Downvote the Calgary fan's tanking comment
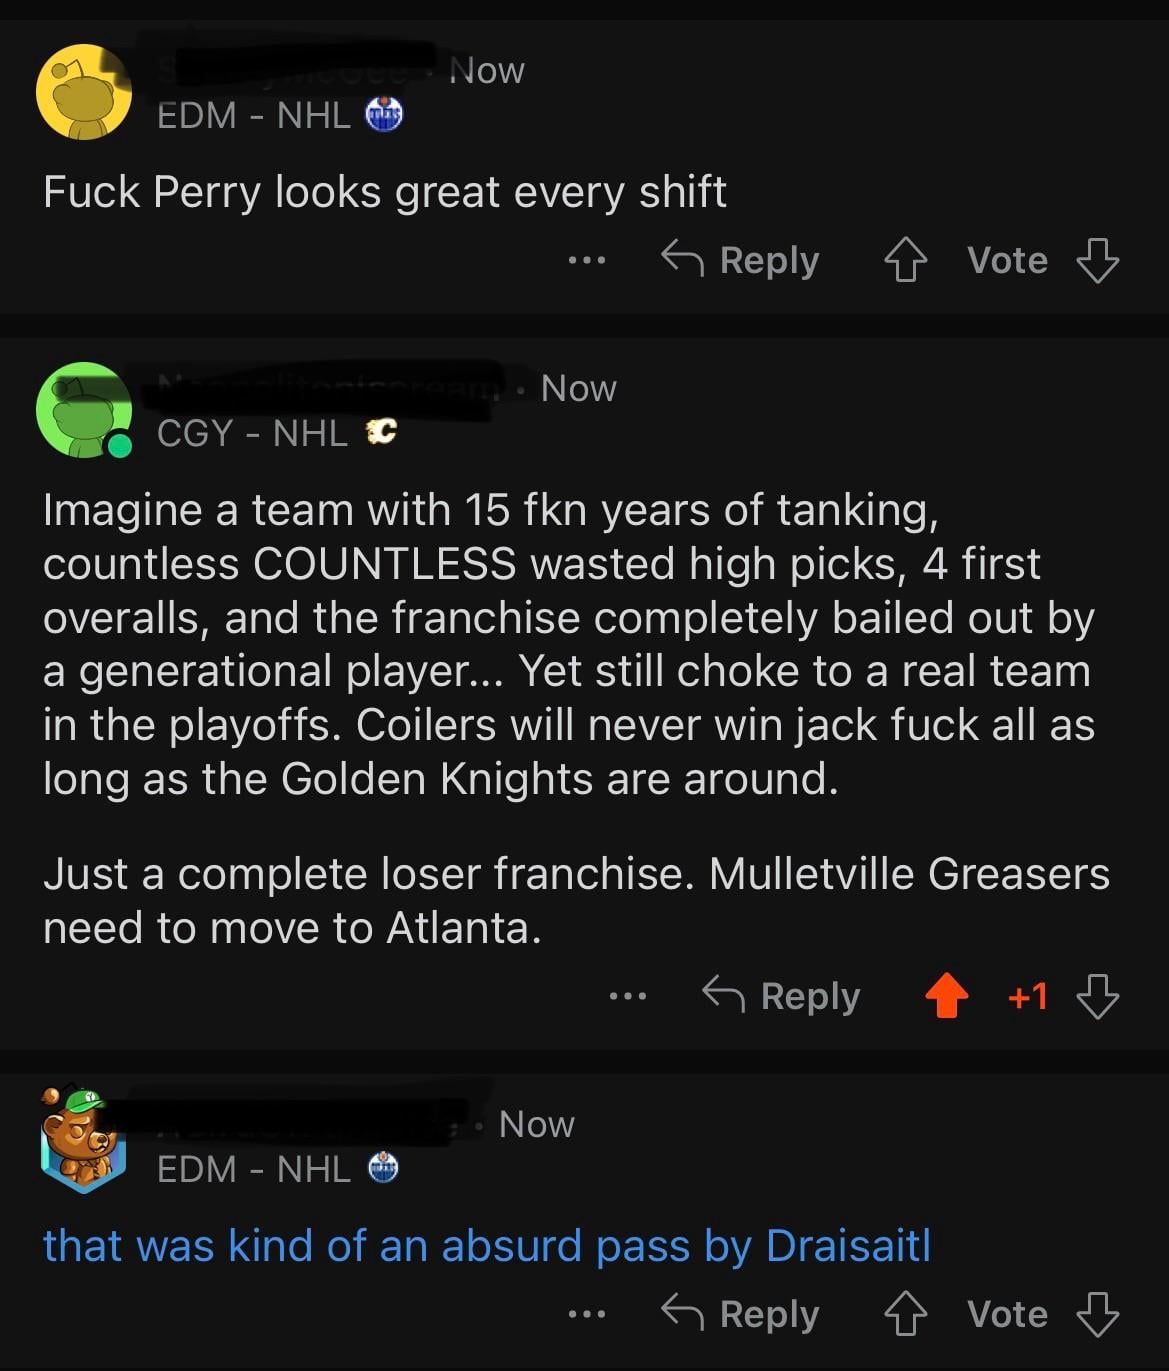This screenshot has width=1169, height=1371. click(x=1097, y=997)
